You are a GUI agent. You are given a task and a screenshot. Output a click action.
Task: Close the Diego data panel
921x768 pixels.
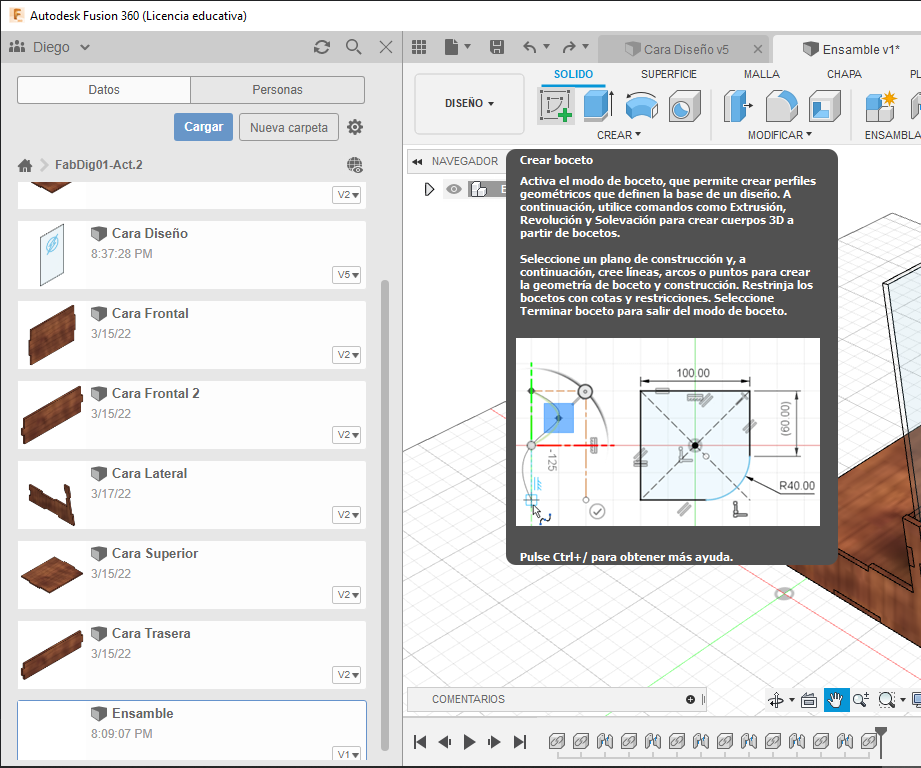point(386,47)
